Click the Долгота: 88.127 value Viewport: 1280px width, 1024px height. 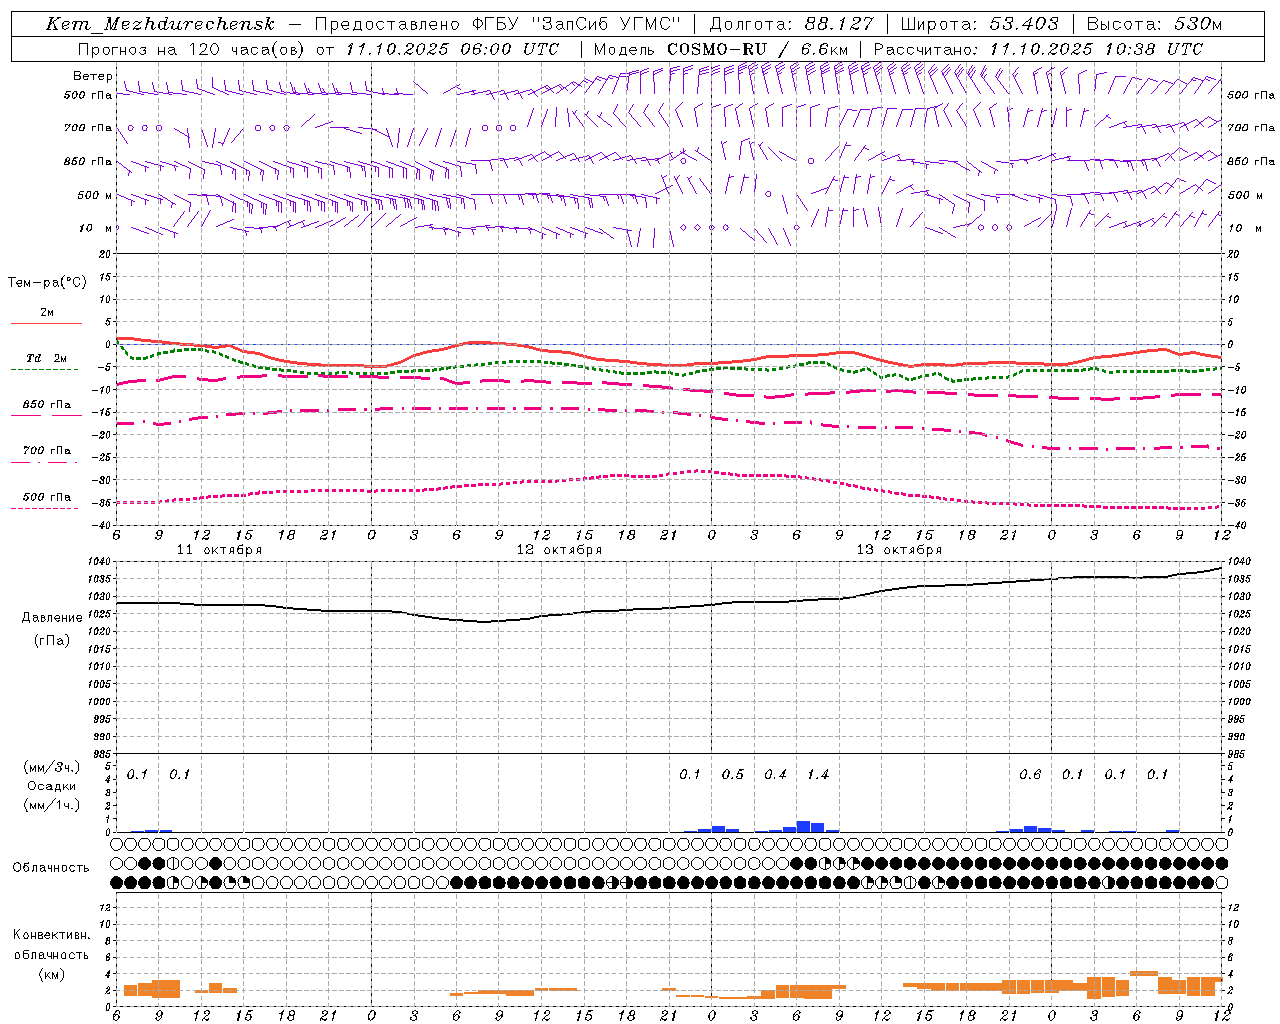[792, 24]
